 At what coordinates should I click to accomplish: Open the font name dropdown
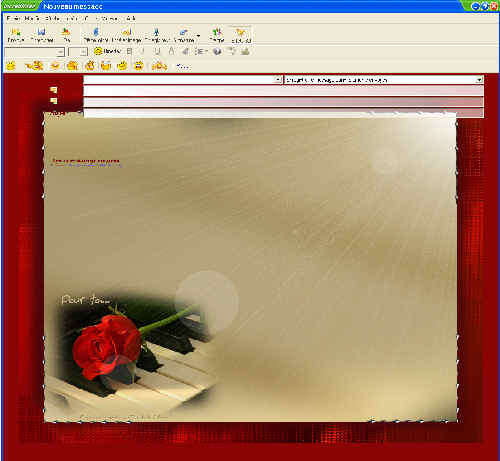click(60, 52)
